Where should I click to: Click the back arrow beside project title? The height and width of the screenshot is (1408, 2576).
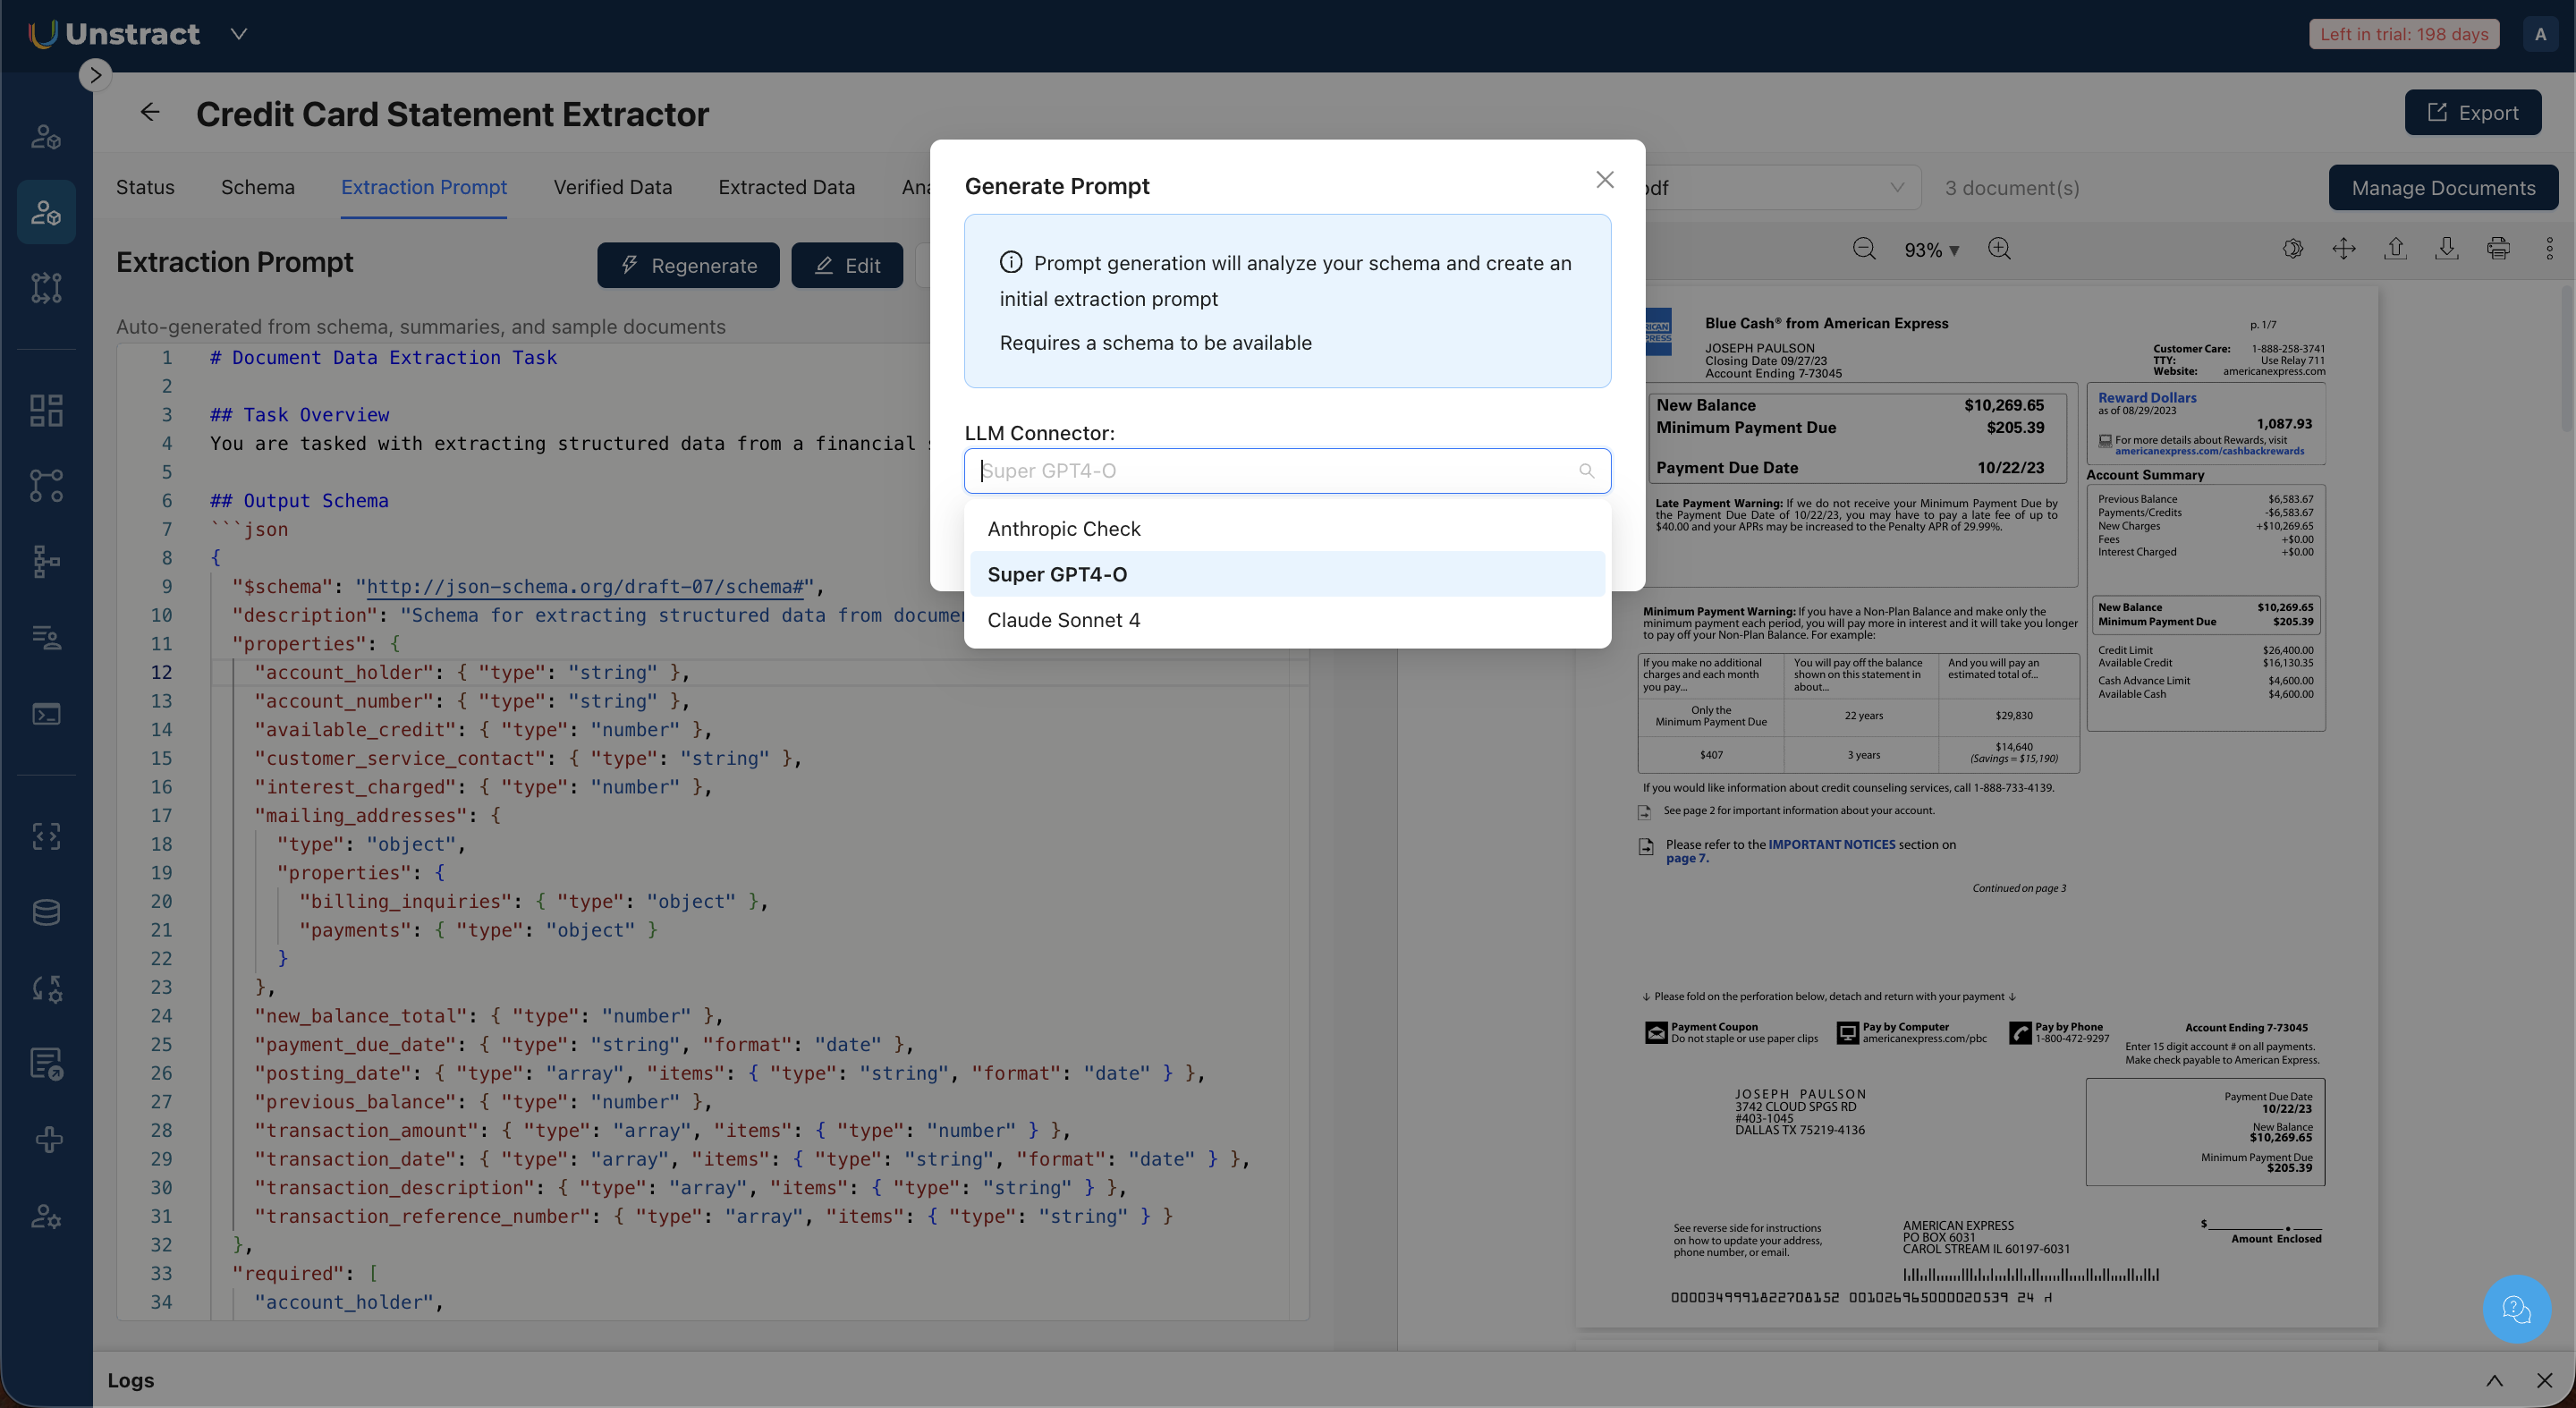(150, 113)
